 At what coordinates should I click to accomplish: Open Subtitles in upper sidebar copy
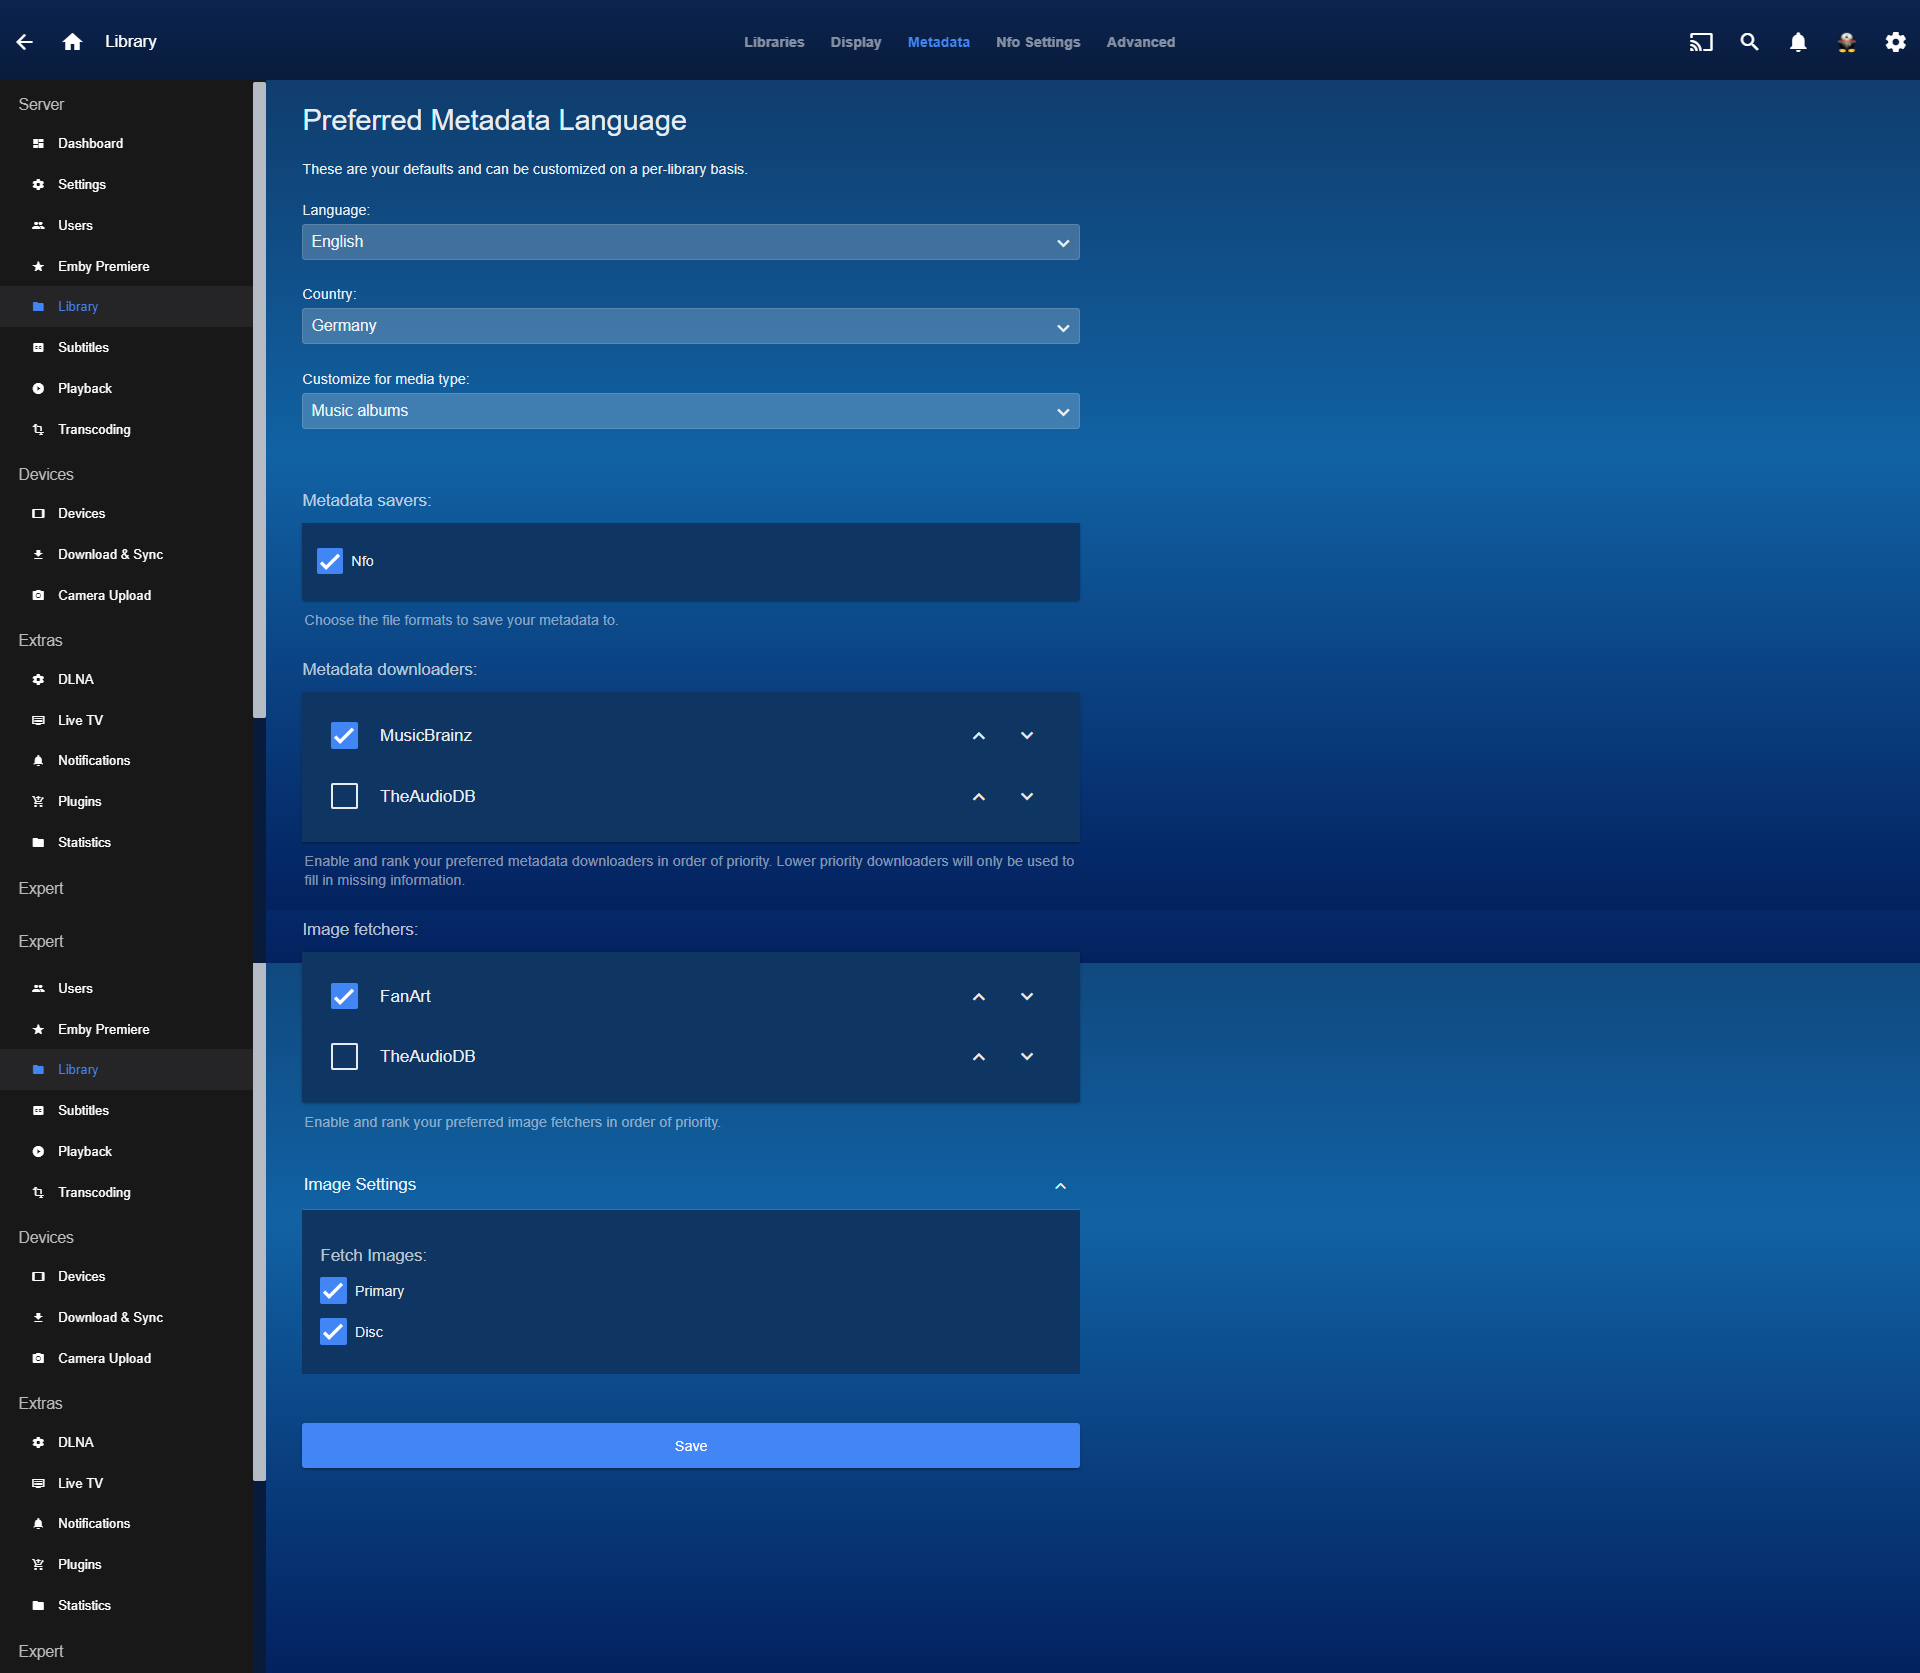pos(126,348)
